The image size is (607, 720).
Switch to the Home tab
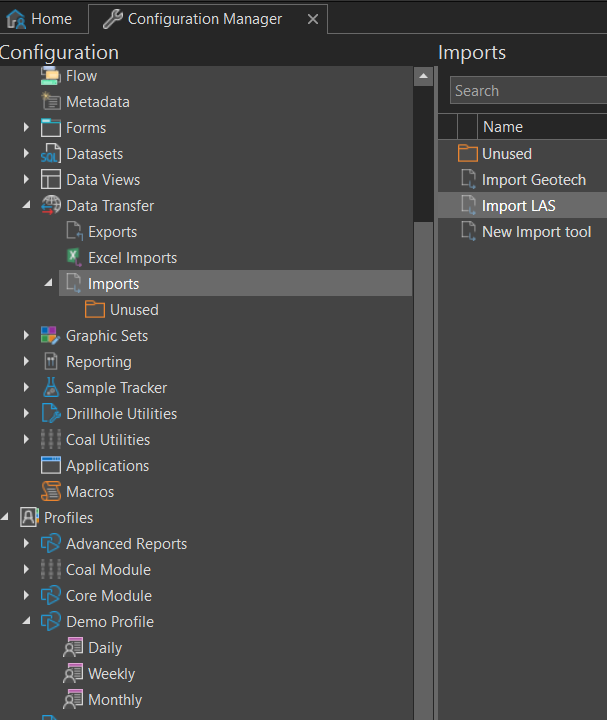[x=40, y=19]
